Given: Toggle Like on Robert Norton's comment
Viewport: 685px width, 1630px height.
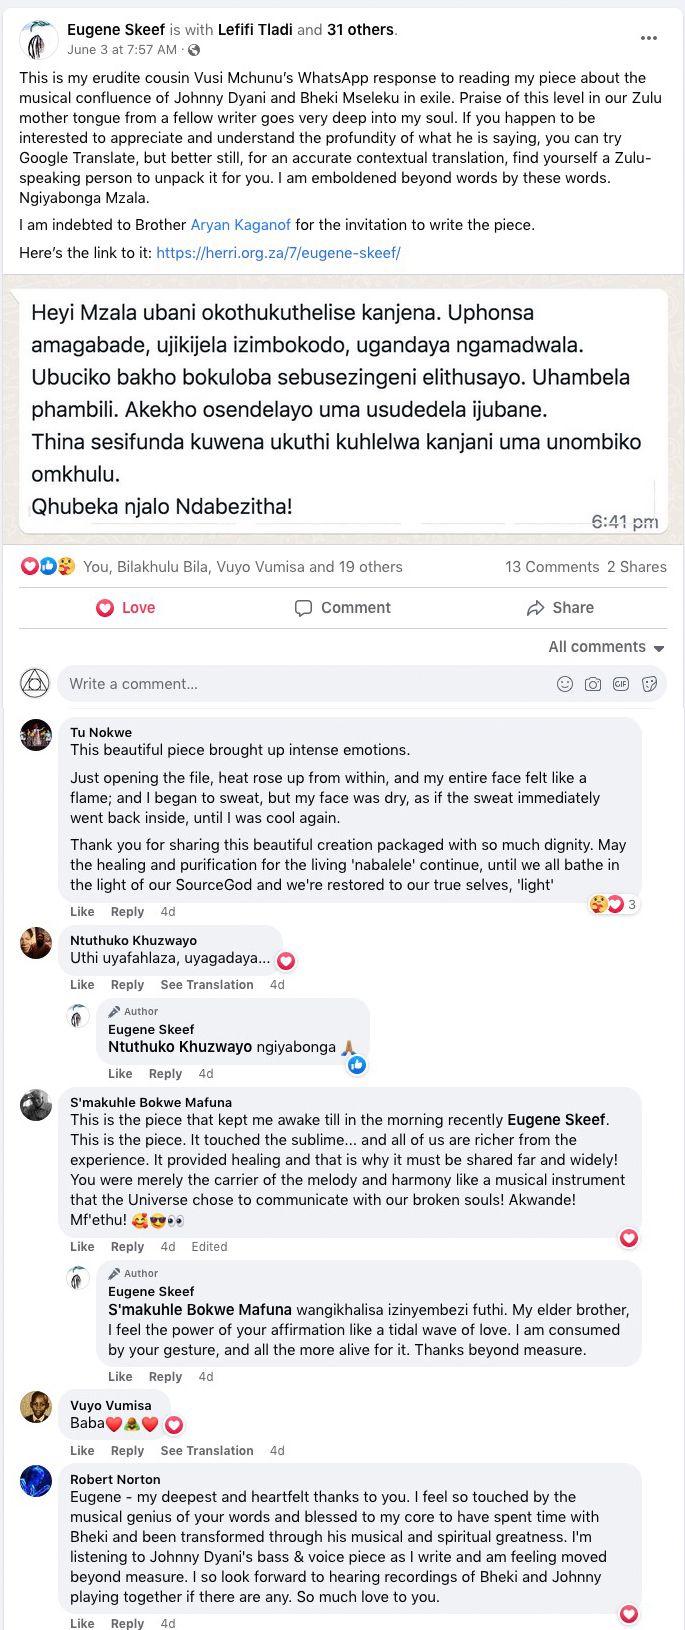Looking at the screenshot, I should [82, 1623].
